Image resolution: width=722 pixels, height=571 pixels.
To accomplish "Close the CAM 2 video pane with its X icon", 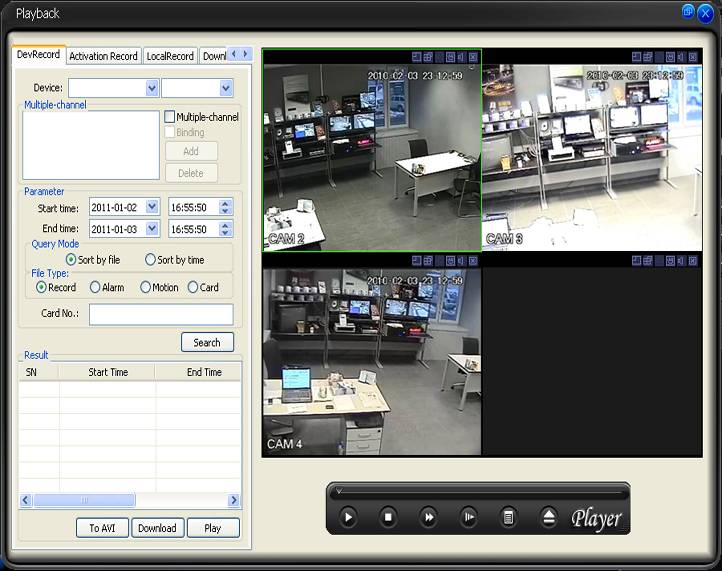I will pyautogui.click(x=473, y=57).
